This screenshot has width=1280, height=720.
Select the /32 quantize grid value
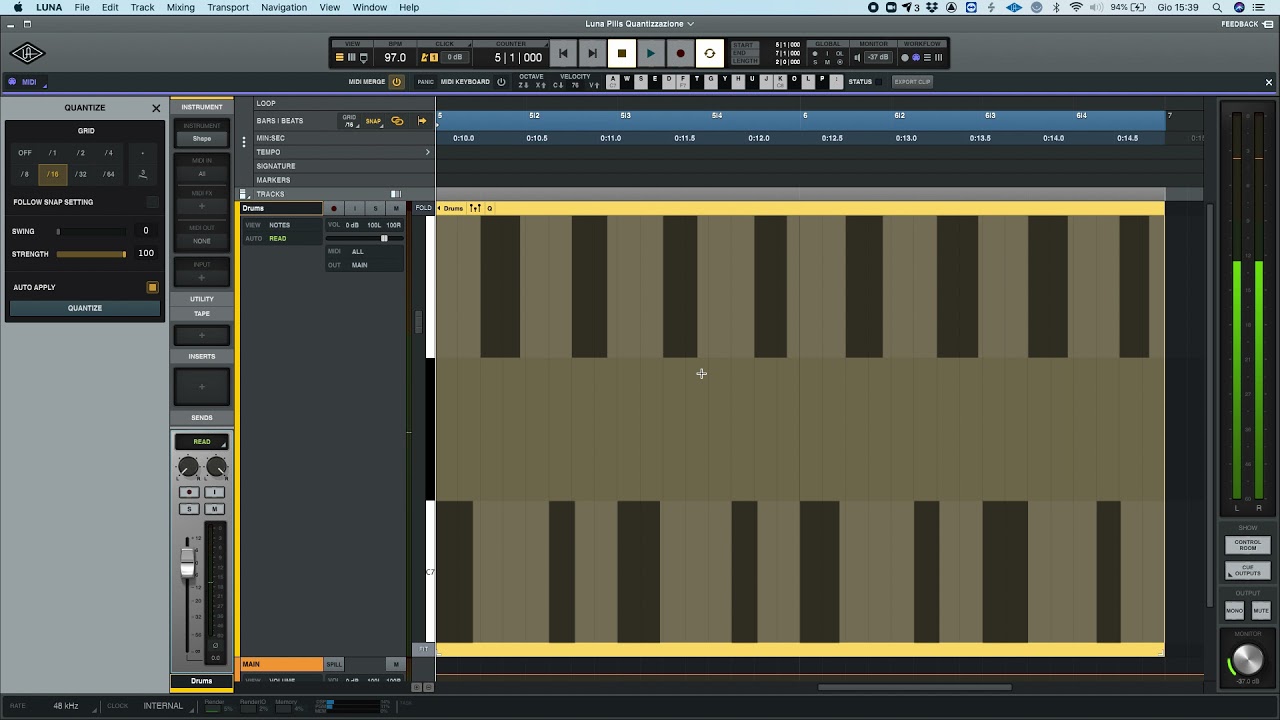81,174
